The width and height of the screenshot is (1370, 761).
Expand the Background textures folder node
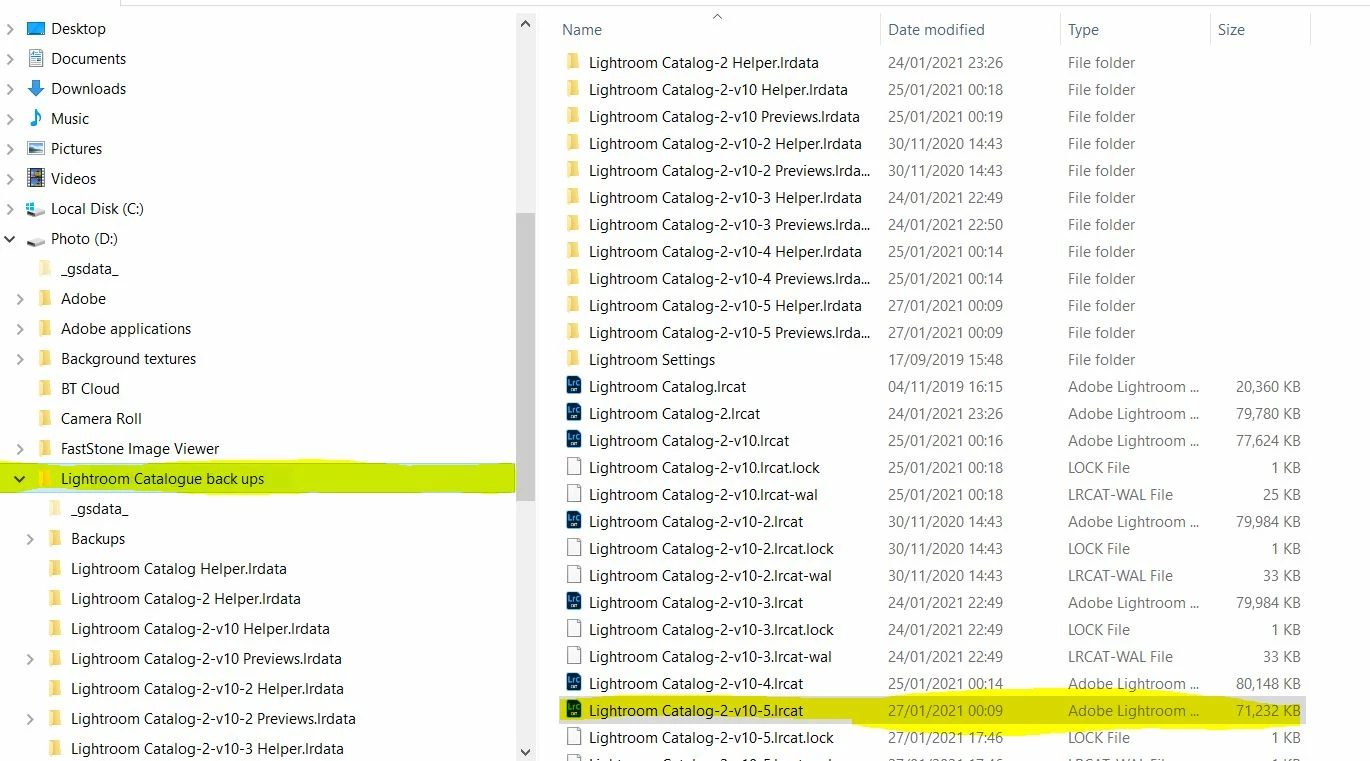pos(20,359)
